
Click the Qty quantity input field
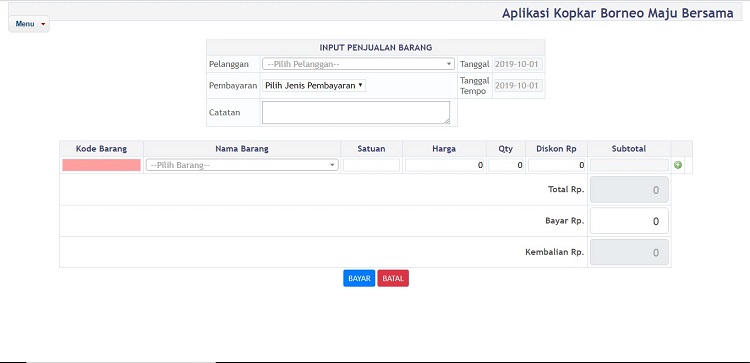(x=506, y=165)
